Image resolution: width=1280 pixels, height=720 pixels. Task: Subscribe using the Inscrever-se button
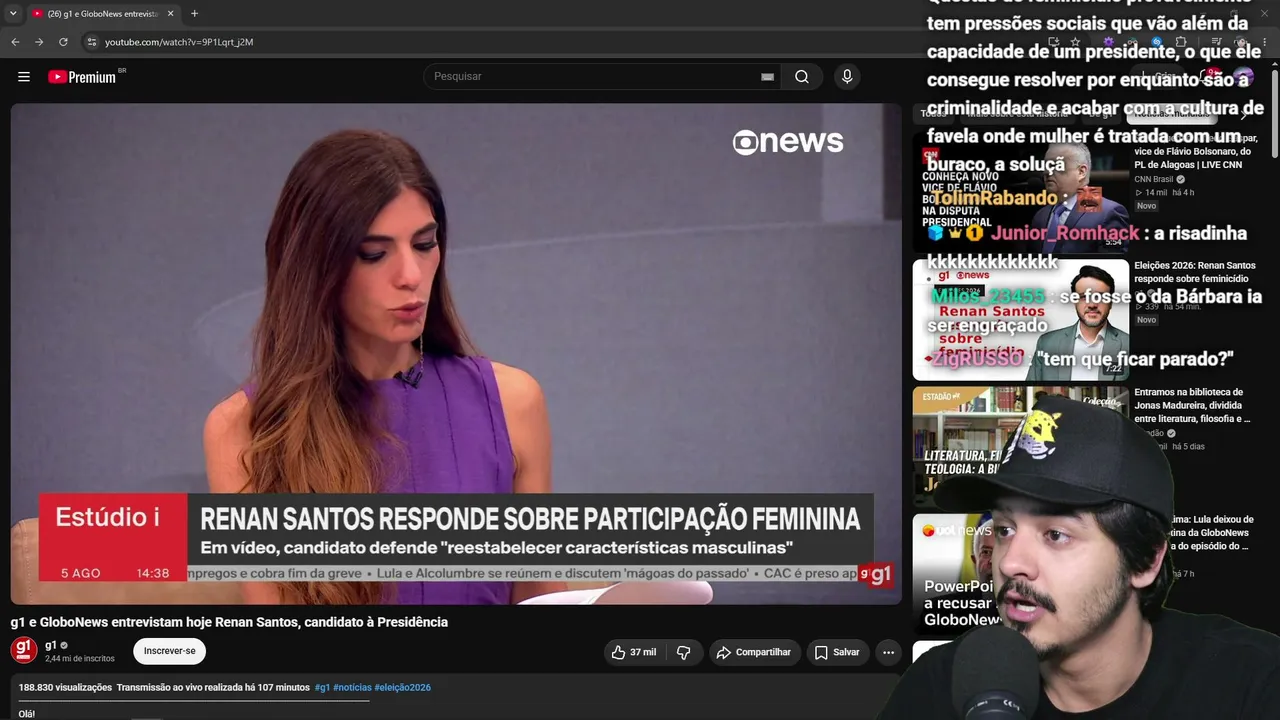point(170,651)
